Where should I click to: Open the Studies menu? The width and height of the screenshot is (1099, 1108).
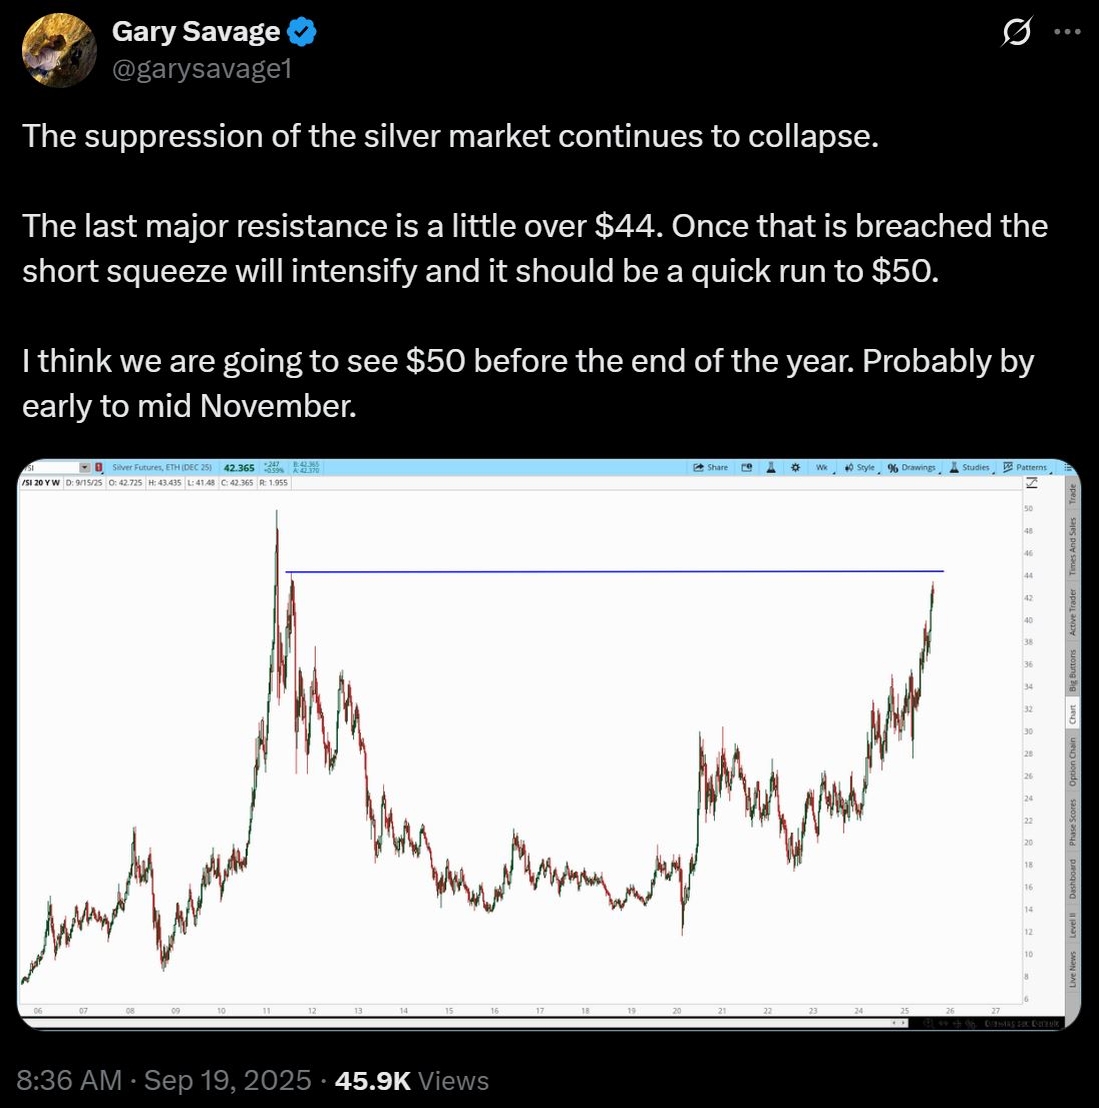pos(971,468)
